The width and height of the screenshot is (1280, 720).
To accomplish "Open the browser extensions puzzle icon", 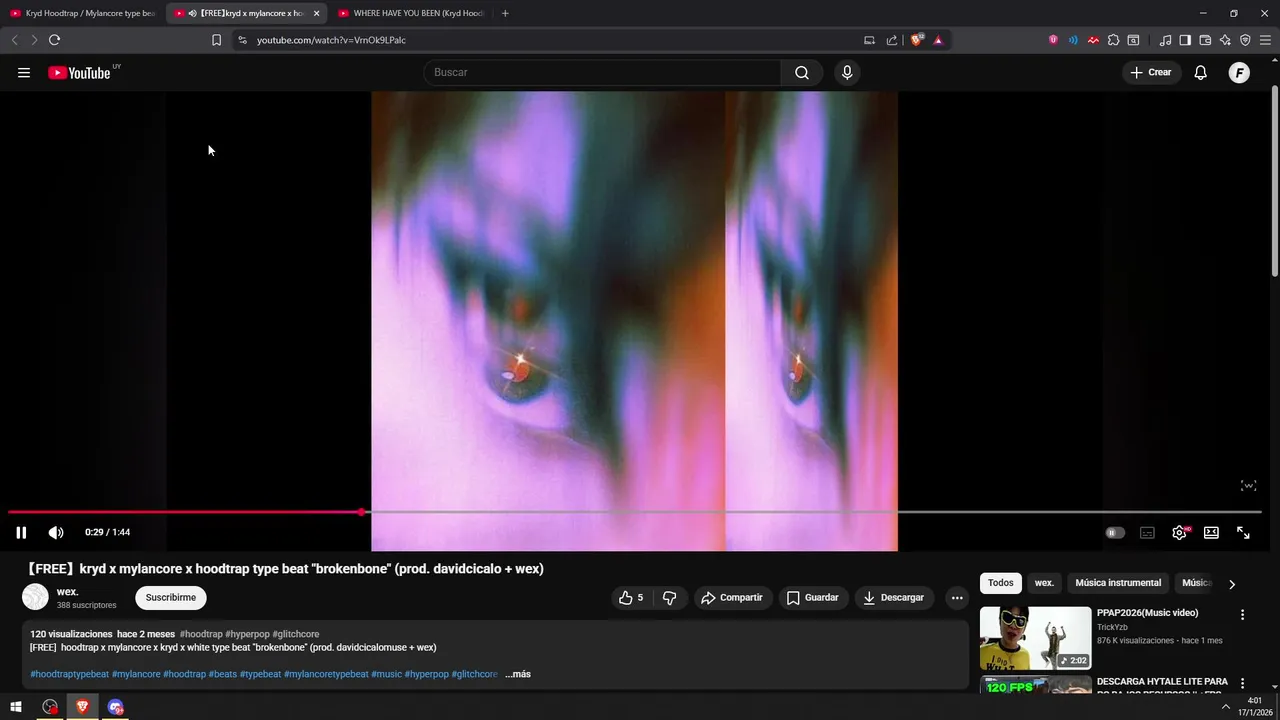I will click(1113, 40).
